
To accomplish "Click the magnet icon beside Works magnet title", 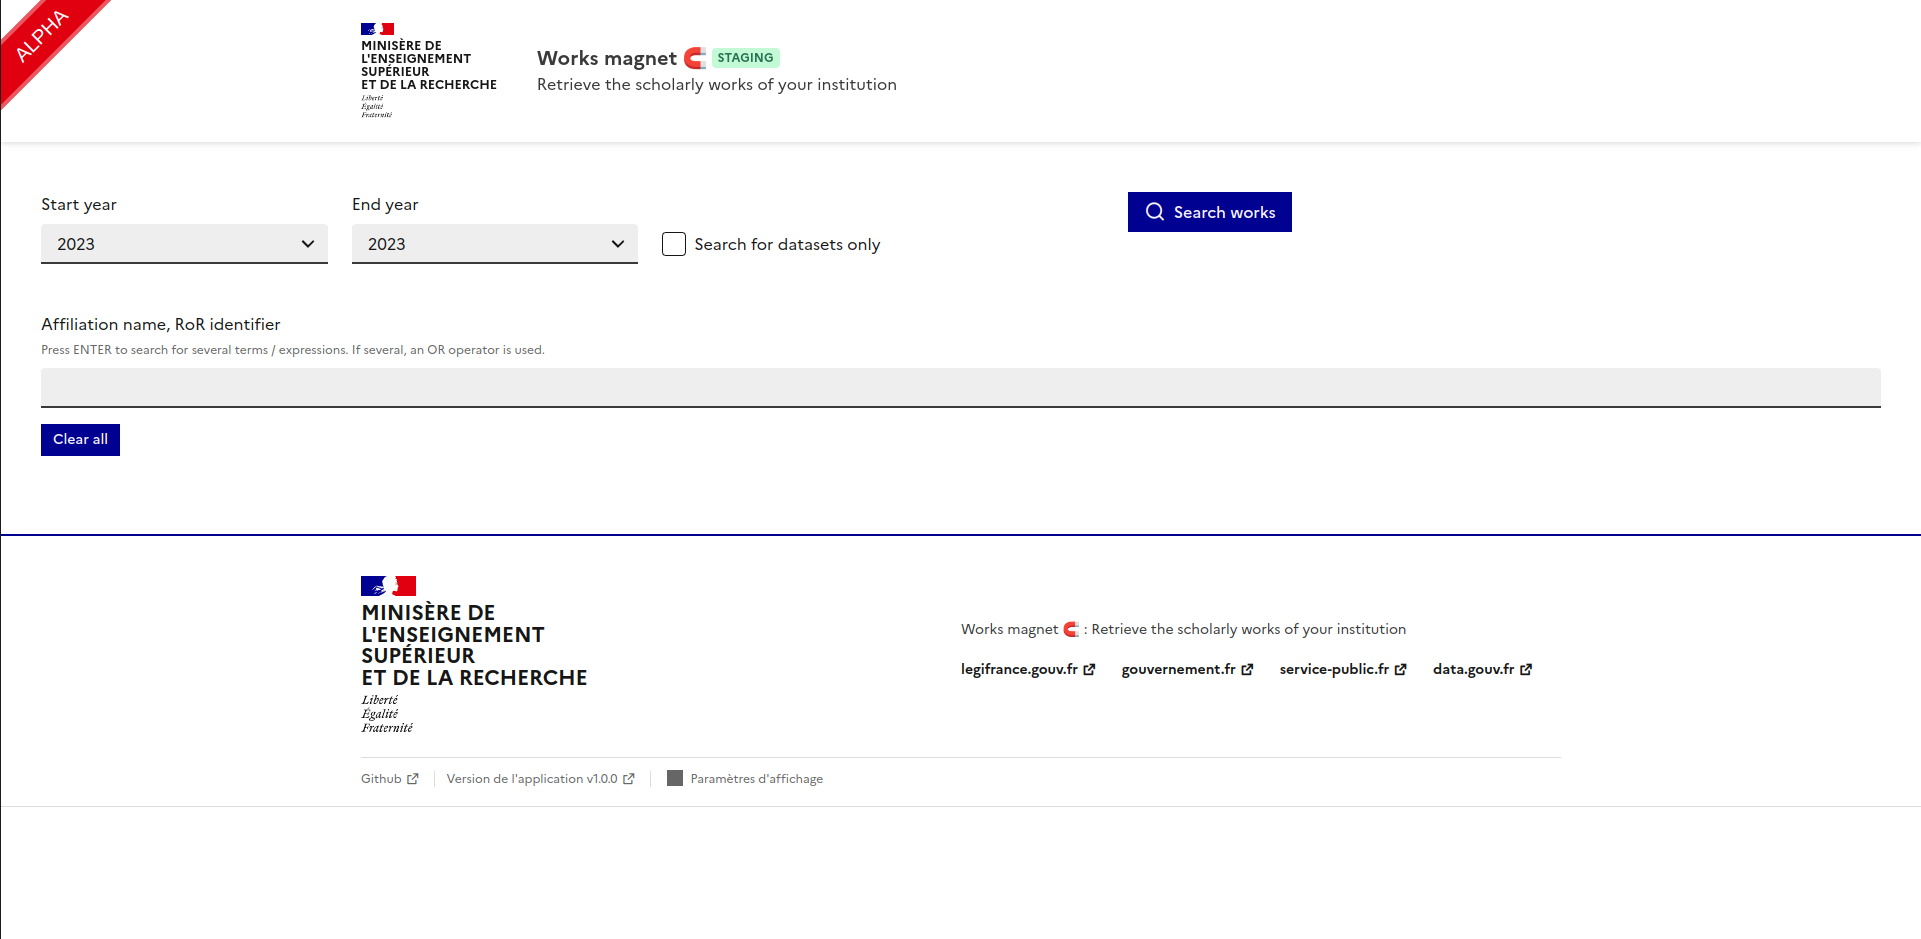I will [695, 58].
